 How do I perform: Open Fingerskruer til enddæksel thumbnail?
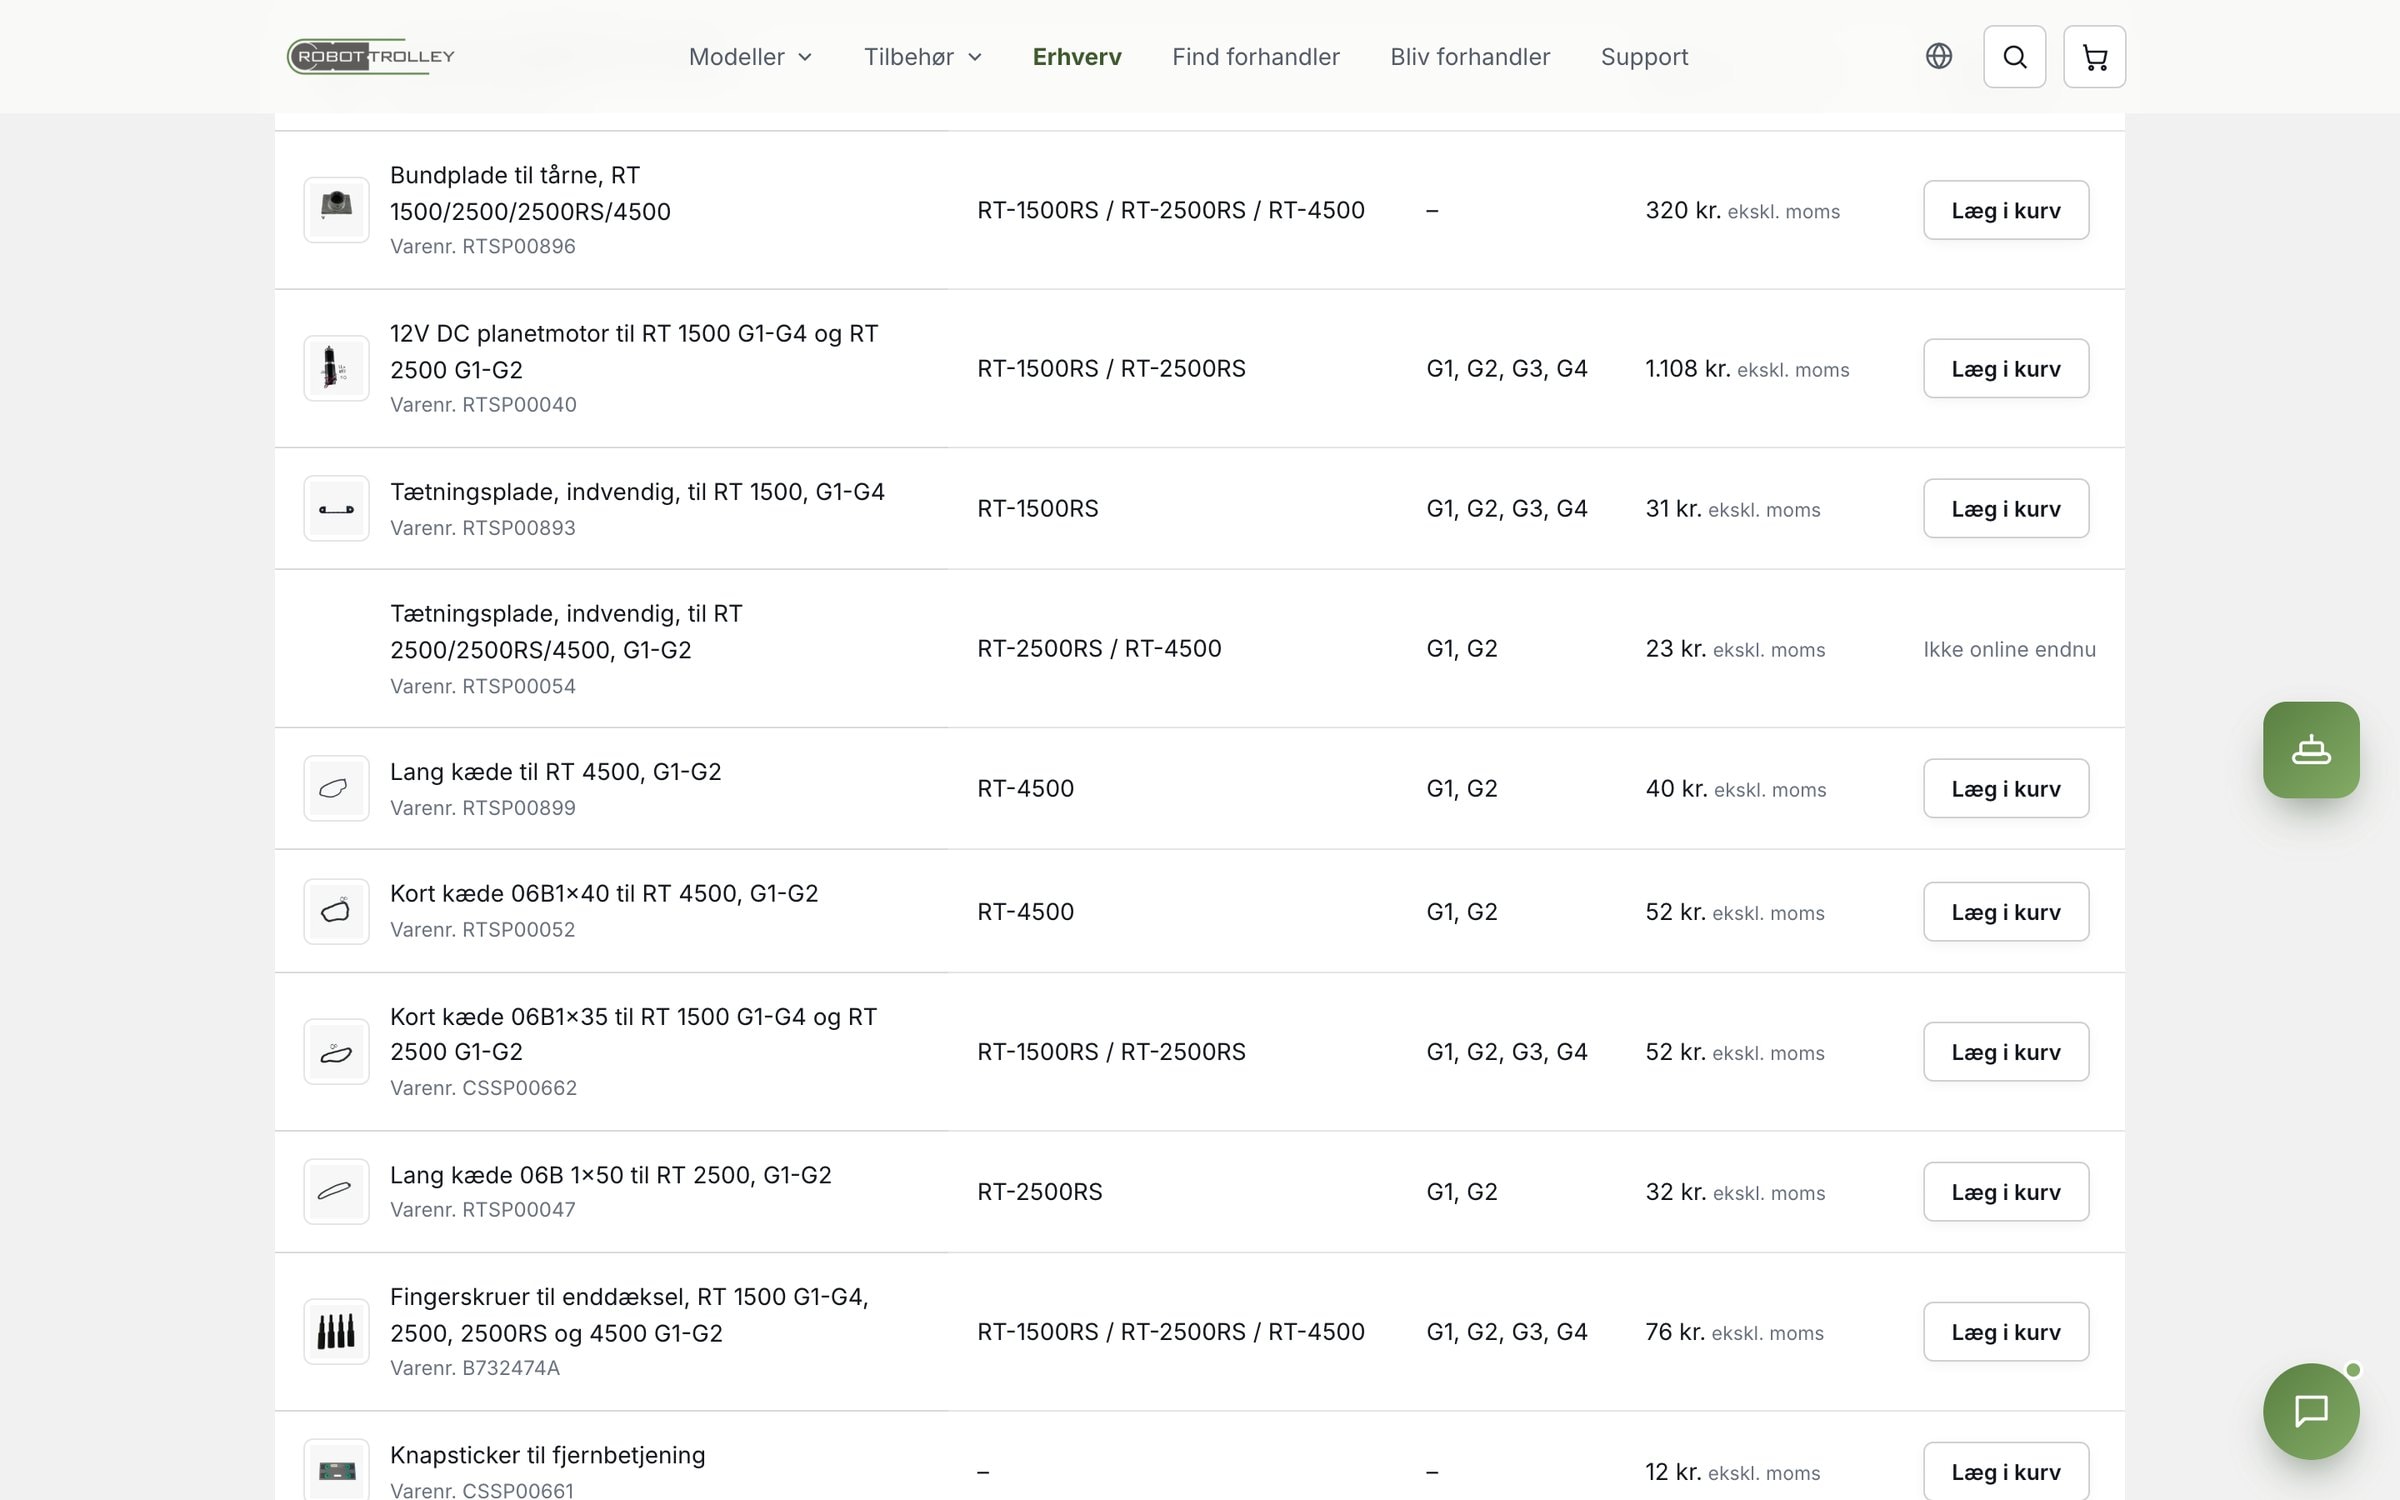[x=336, y=1331]
